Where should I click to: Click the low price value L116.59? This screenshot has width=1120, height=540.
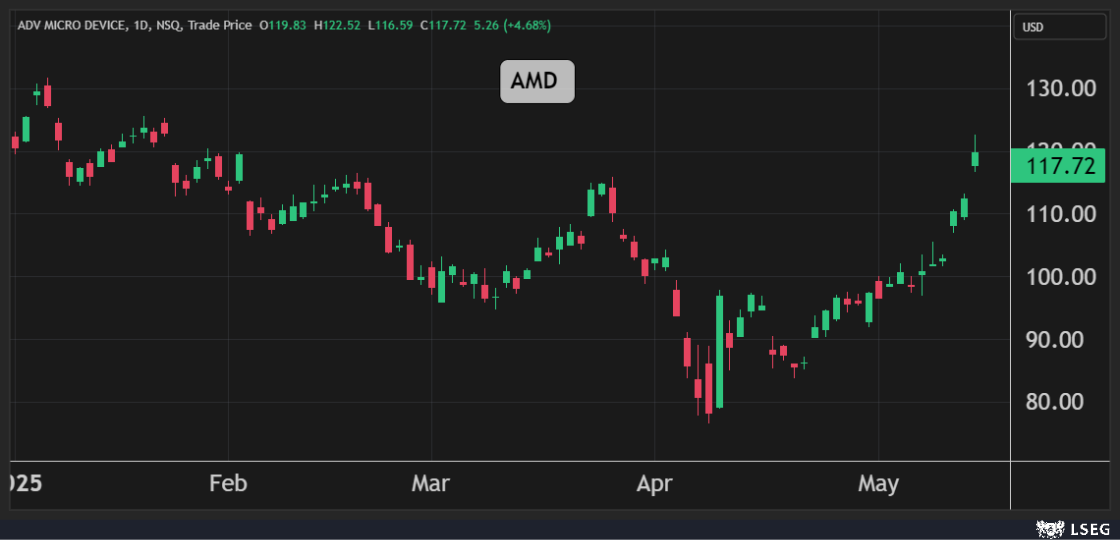391,25
